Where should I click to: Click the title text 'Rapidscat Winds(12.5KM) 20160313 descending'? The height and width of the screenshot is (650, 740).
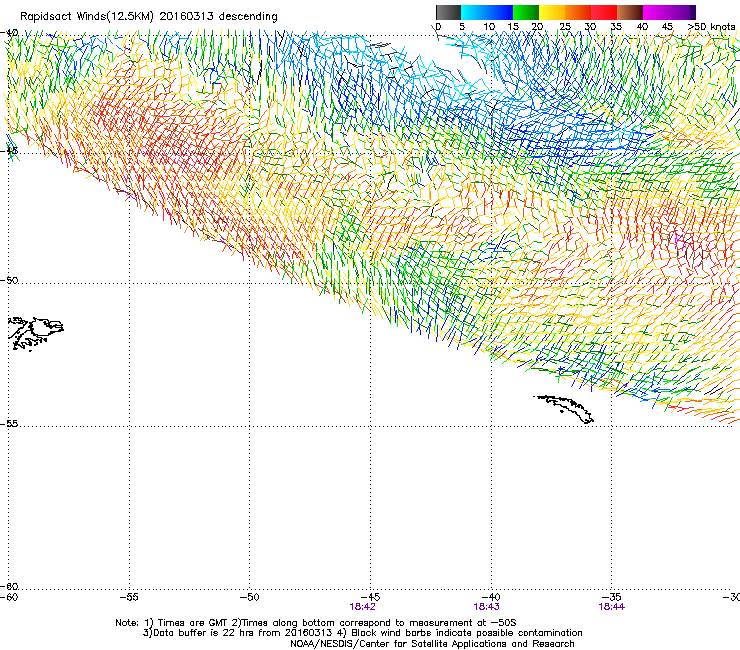coord(149,16)
